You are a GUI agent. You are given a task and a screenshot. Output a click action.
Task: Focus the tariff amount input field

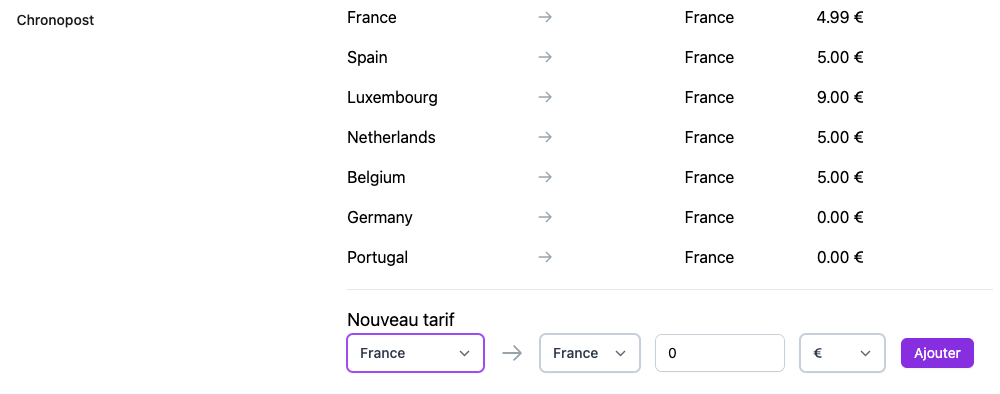click(719, 353)
